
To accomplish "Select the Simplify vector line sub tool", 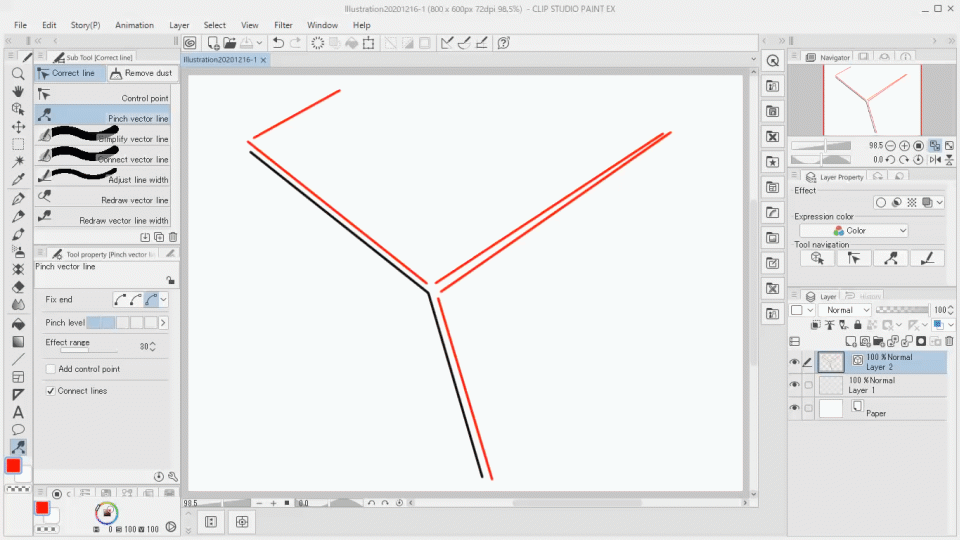I will [x=102, y=137].
